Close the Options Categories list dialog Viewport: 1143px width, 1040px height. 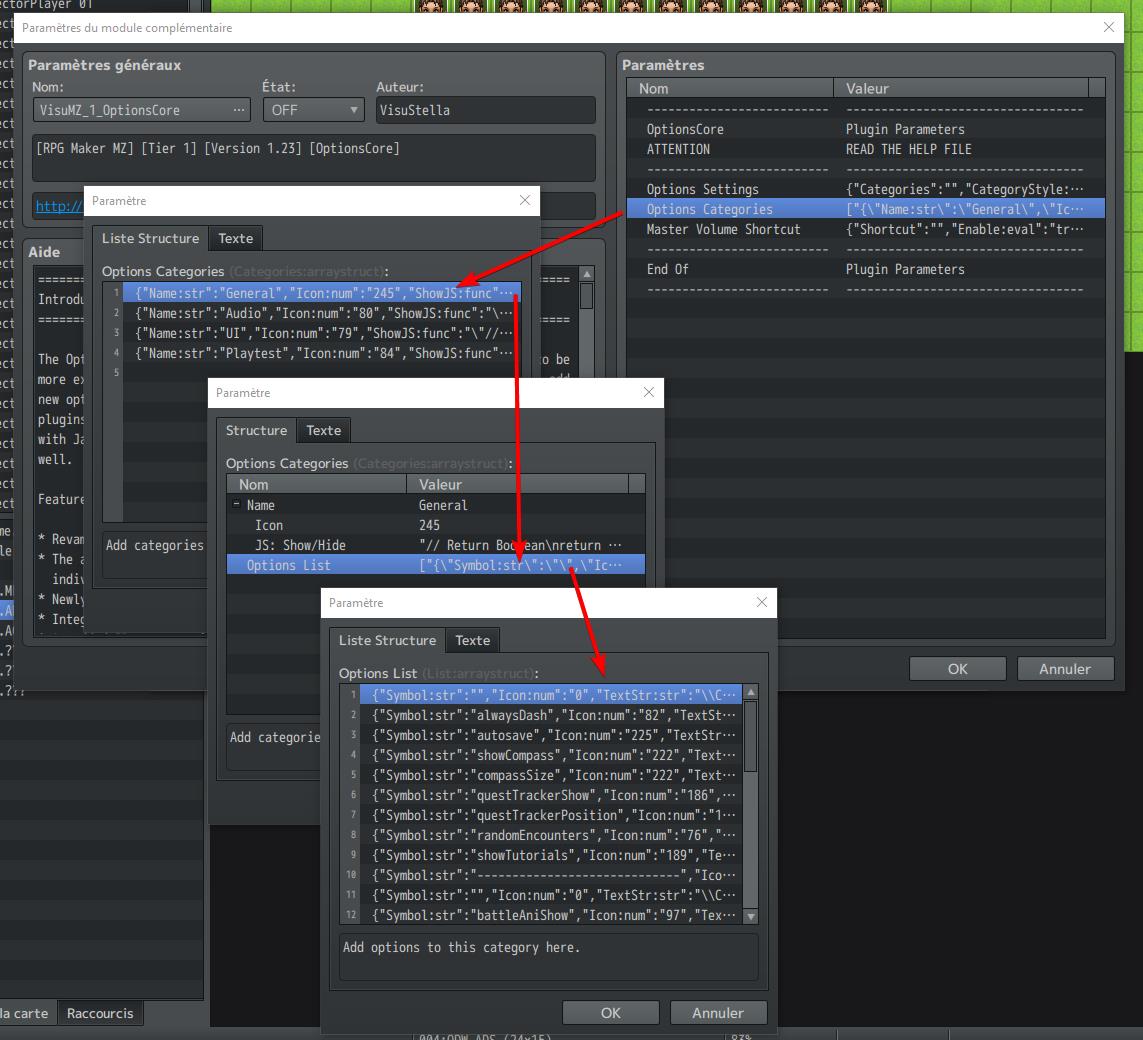coord(525,200)
